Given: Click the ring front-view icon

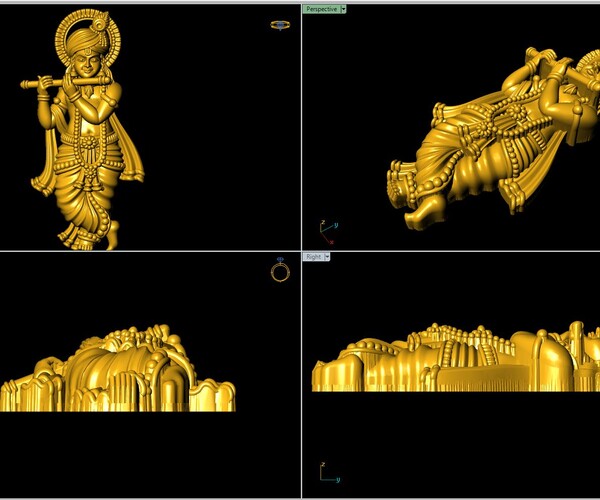Looking at the screenshot, I should [280, 270].
